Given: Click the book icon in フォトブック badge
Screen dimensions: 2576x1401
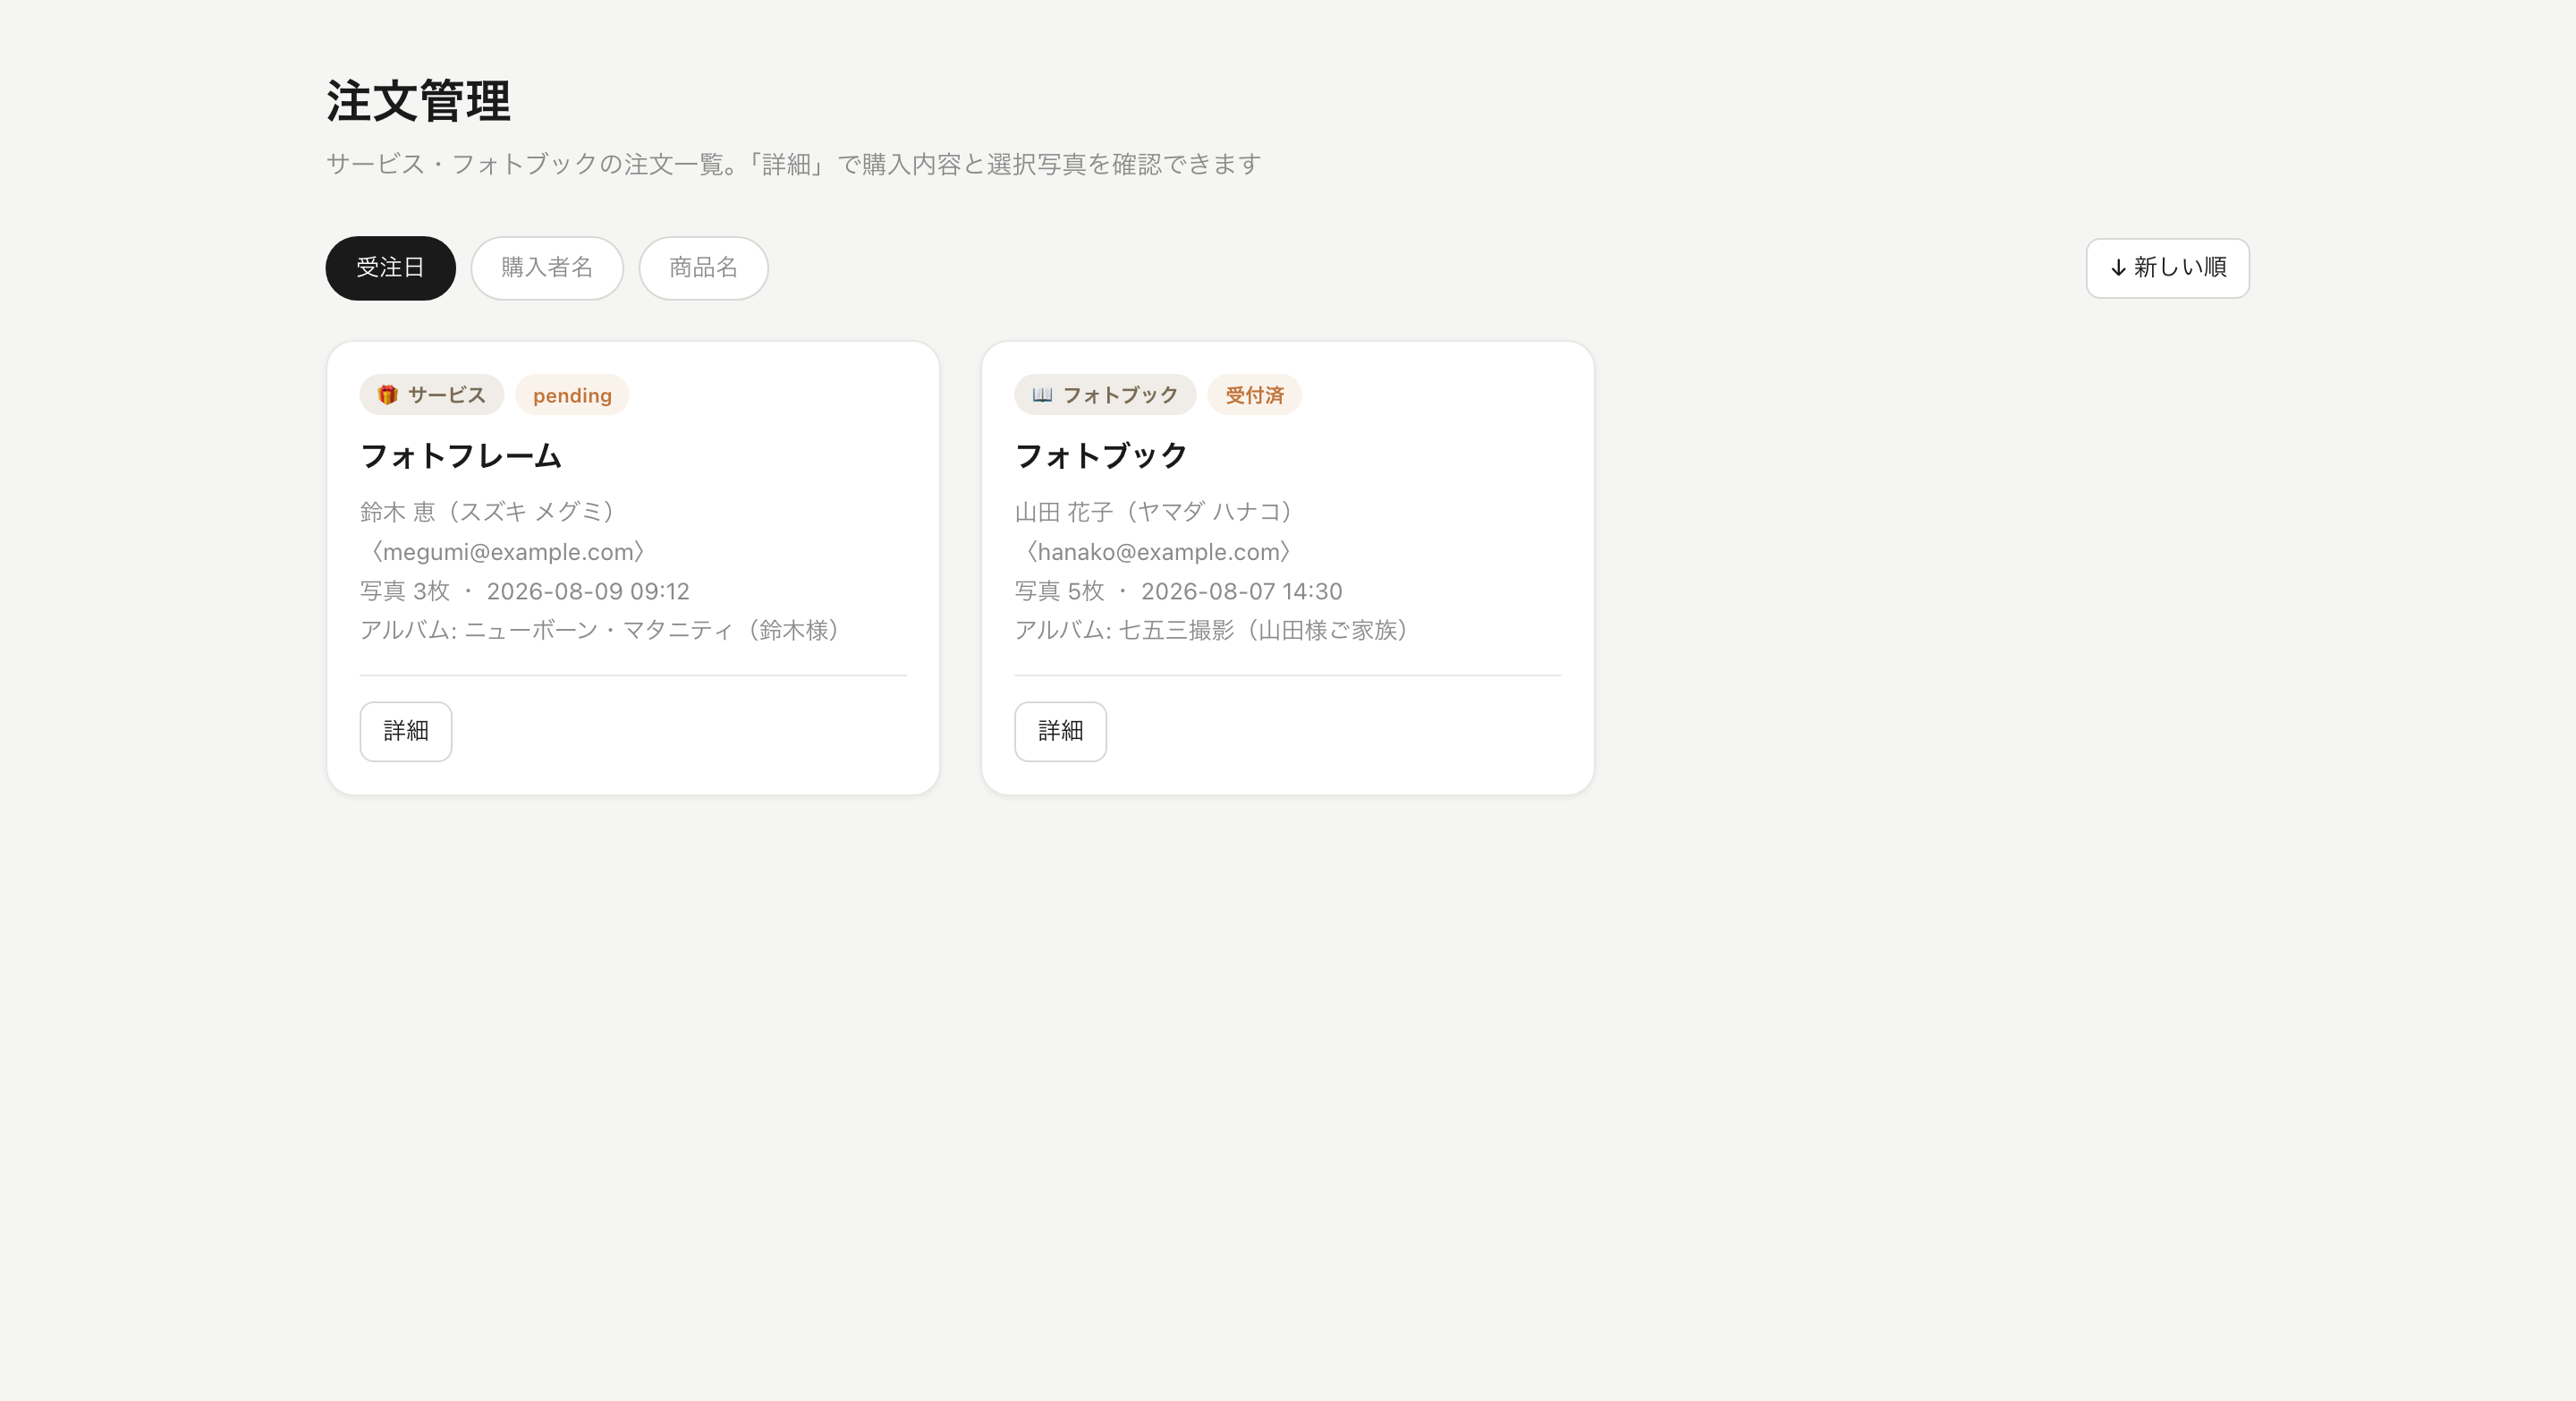Looking at the screenshot, I should coord(1042,395).
